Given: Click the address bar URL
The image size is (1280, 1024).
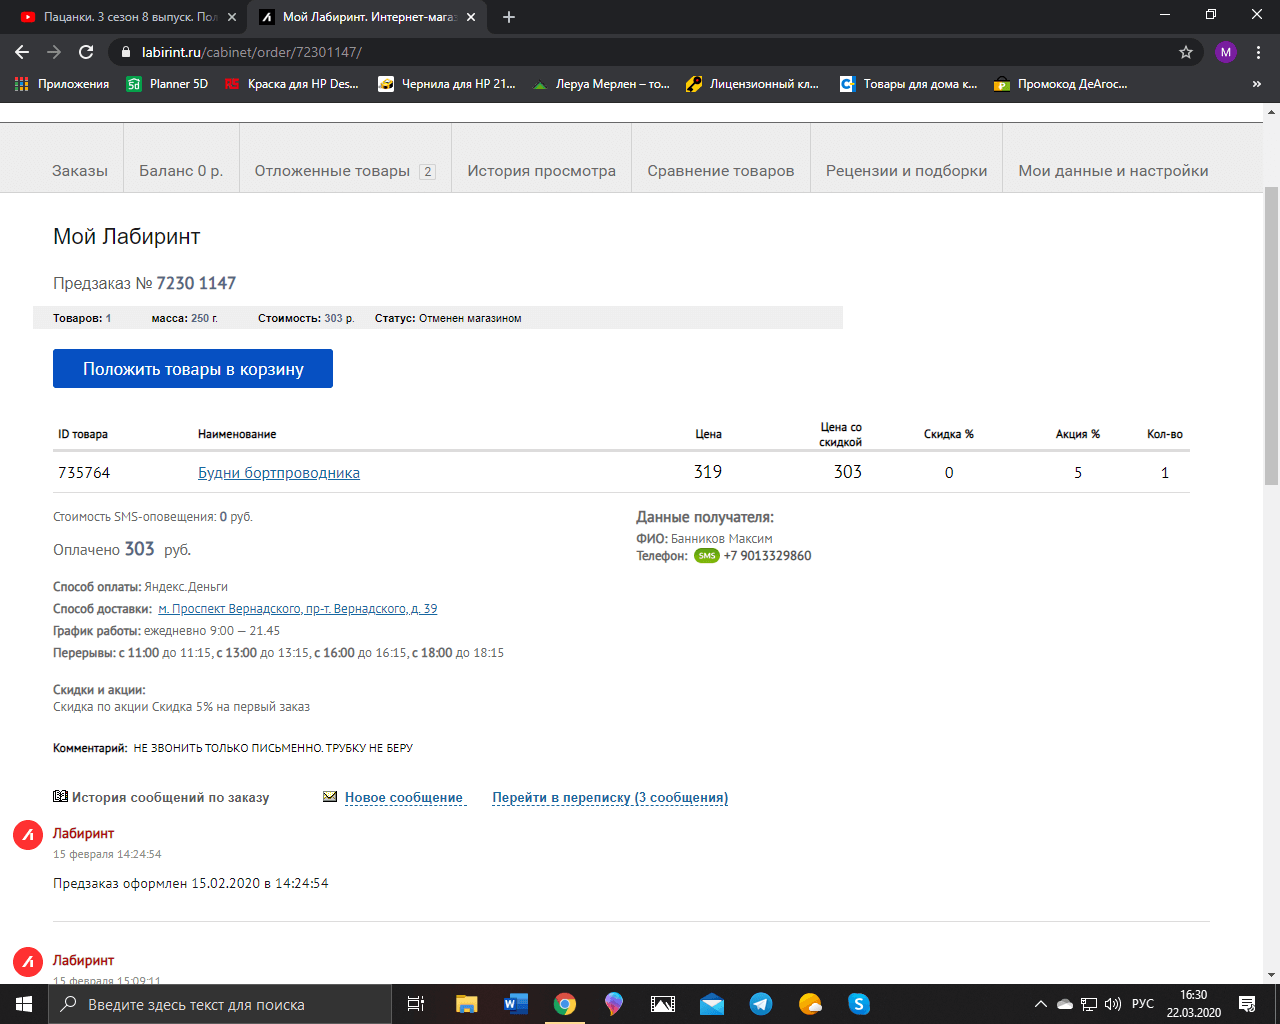Looking at the screenshot, I should coord(252,52).
